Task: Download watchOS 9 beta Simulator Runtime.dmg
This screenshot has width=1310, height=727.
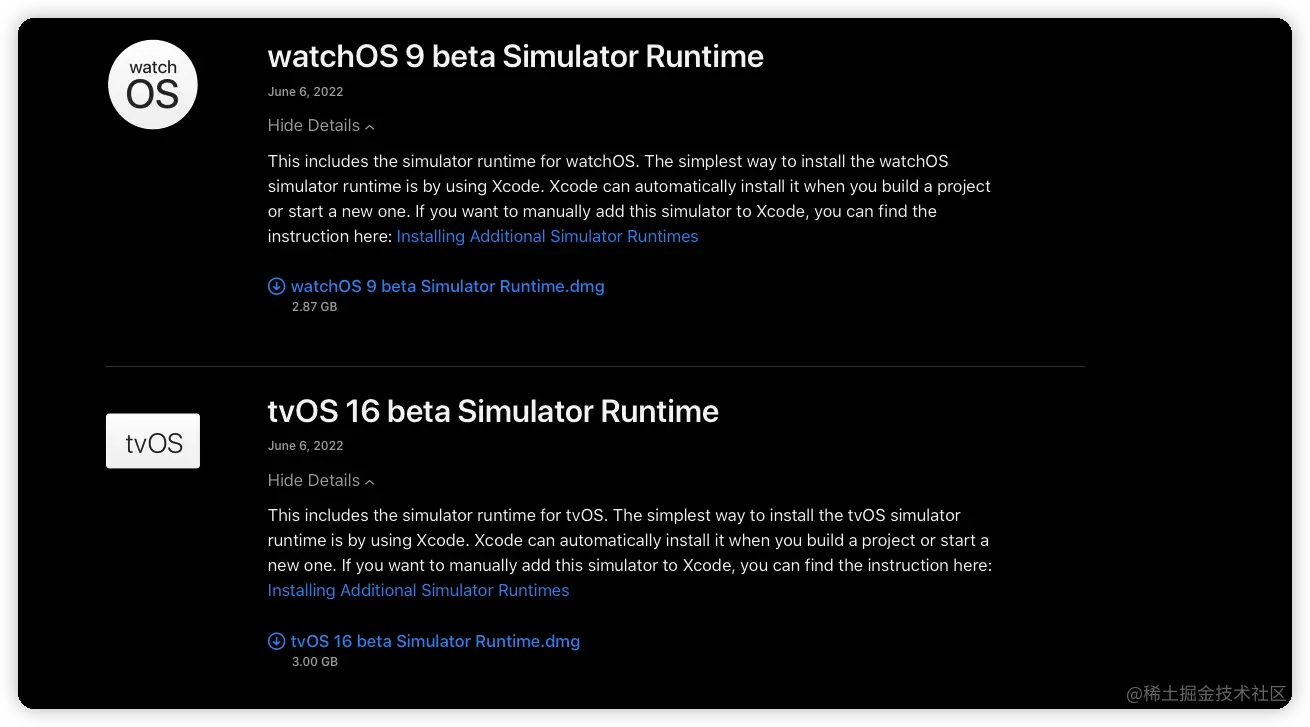Action: click(x=447, y=286)
